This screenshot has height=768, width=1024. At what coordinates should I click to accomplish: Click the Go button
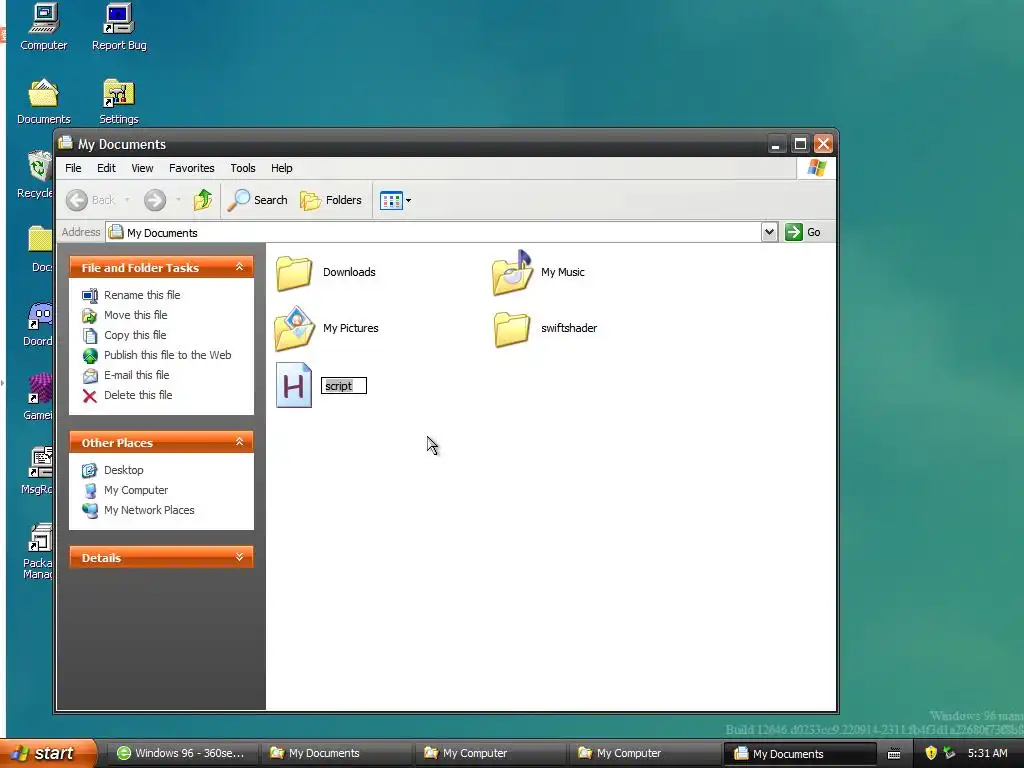[x=803, y=232]
